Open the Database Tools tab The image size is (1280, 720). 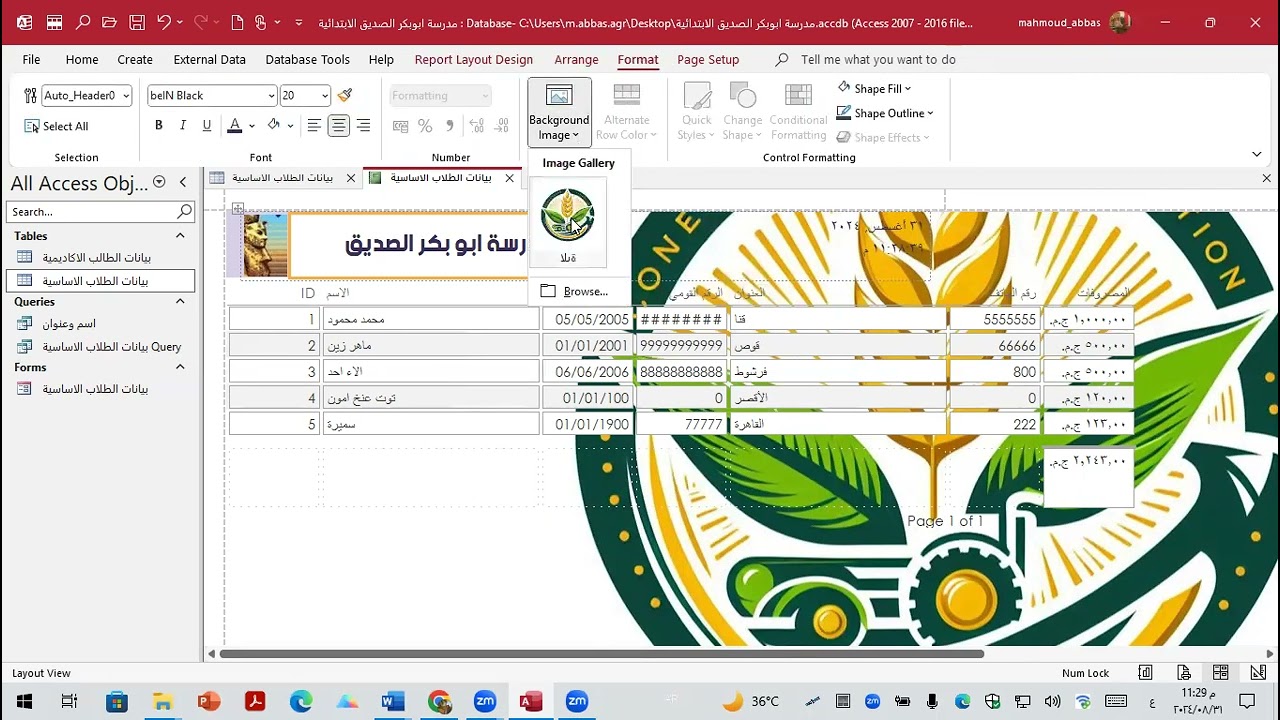[307, 59]
